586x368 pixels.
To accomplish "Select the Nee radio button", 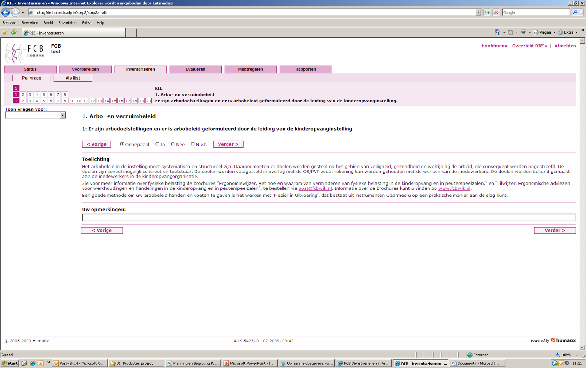I will (173, 144).
